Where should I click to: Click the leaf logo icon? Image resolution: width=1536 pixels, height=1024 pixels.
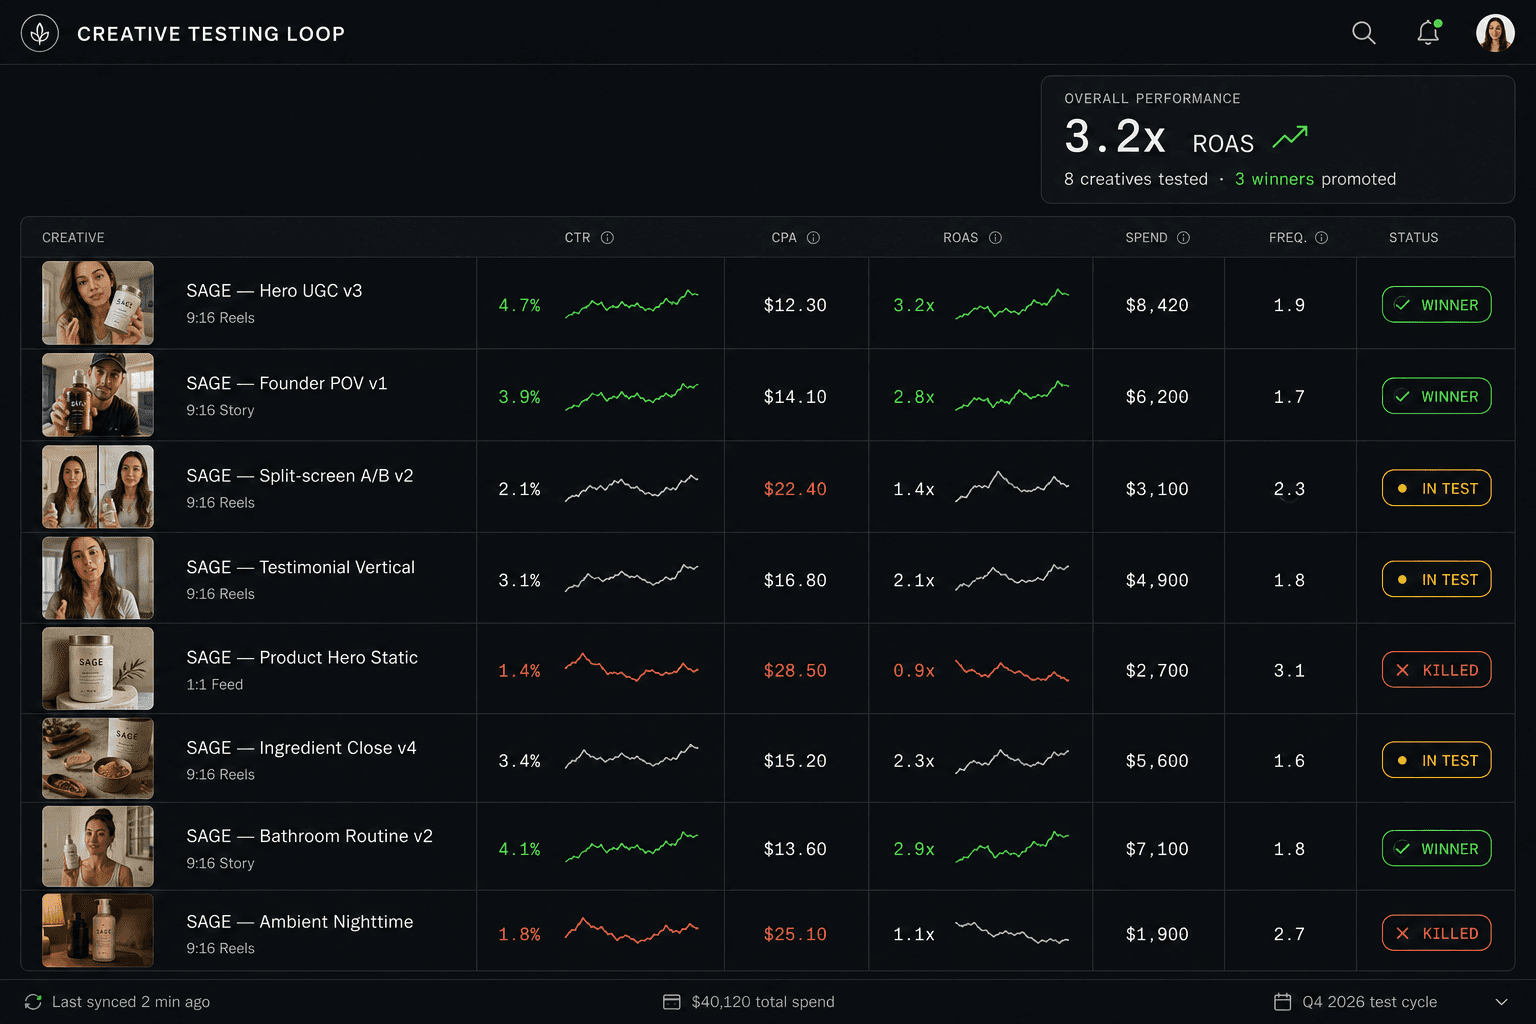coord(40,33)
